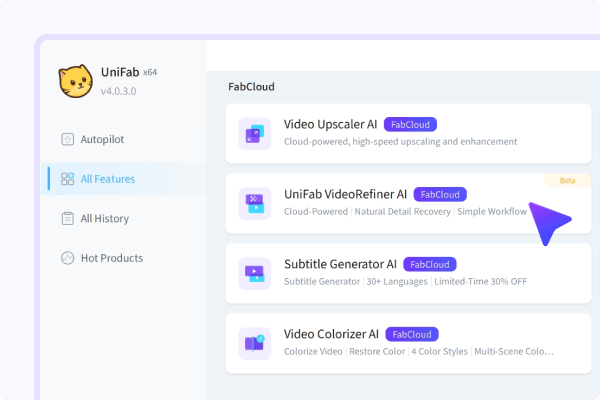
Task: Click the Video Colorizer AI icon
Action: pos(254,343)
